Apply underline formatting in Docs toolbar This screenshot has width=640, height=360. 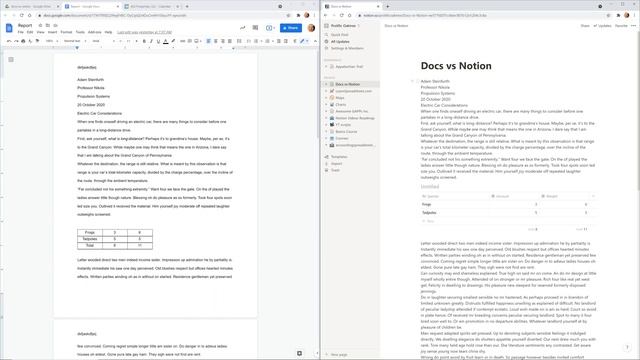158,41
